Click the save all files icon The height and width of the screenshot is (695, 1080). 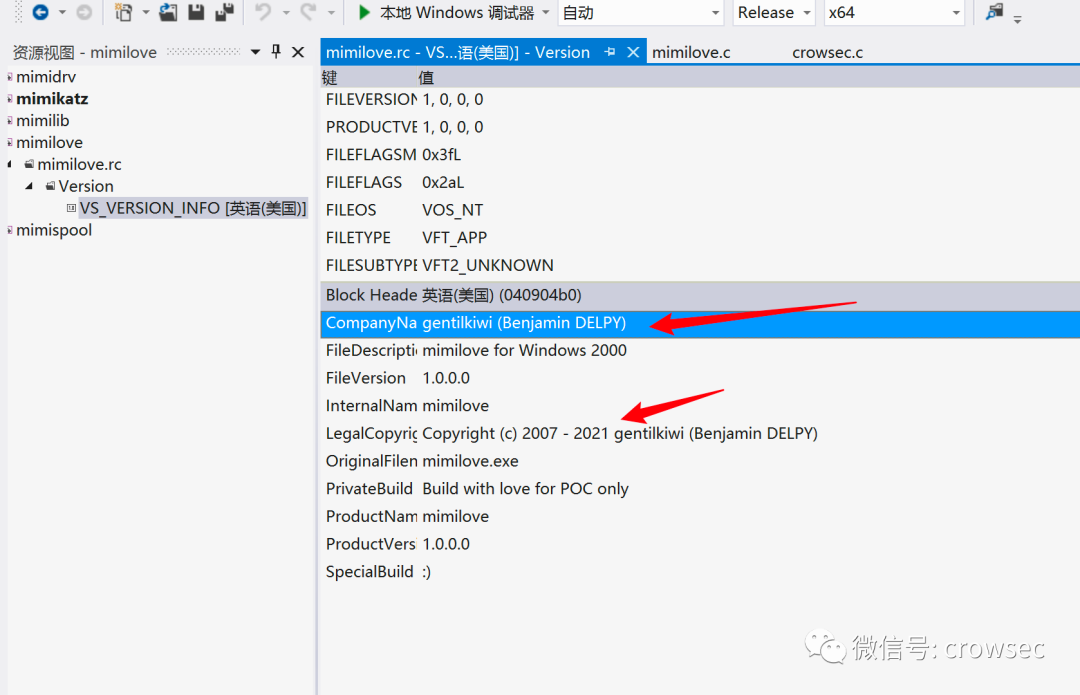[225, 12]
